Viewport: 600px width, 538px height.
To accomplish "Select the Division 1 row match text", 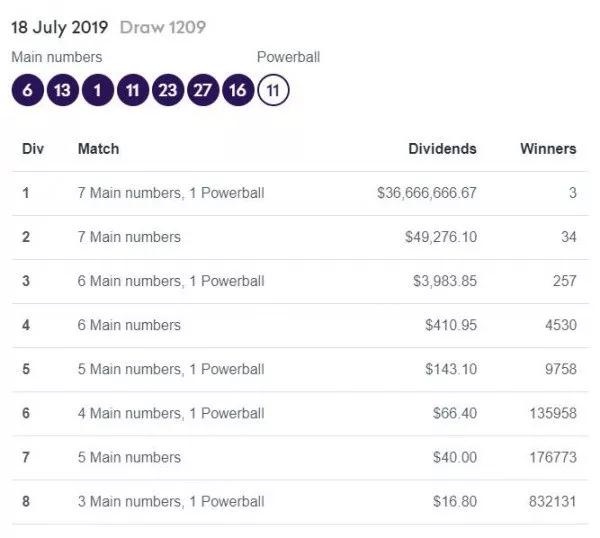I will 170,193.
